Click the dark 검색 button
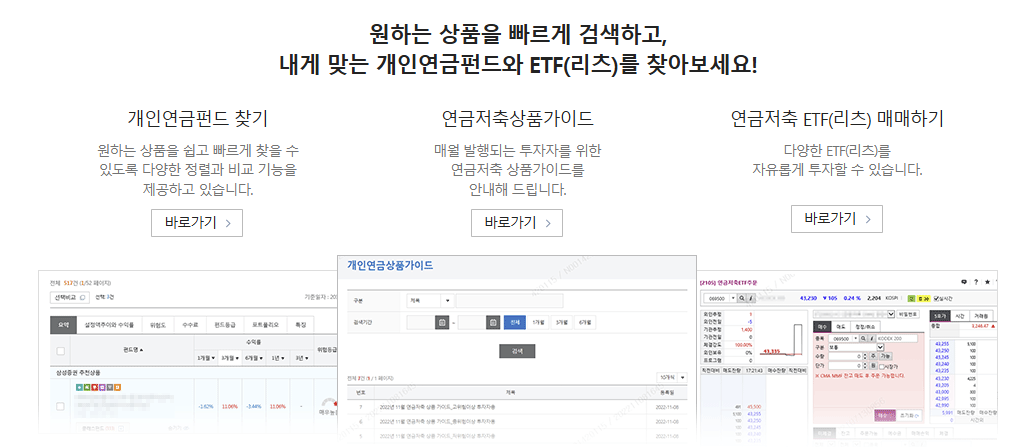This screenshot has width=1026, height=447. pyautogui.click(x=517, y=351)
